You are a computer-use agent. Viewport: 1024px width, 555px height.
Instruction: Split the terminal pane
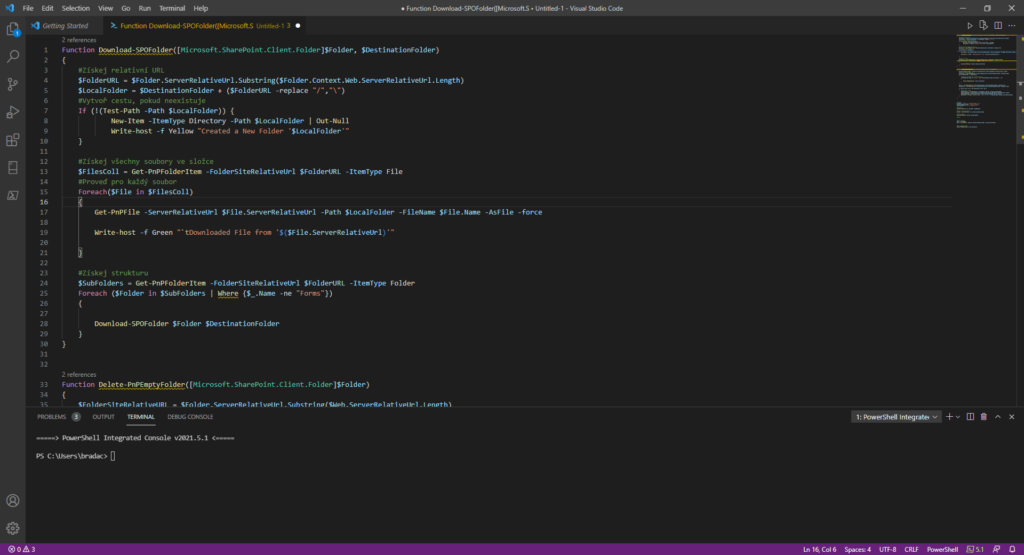pyautogui.click(x=970, y=417)
